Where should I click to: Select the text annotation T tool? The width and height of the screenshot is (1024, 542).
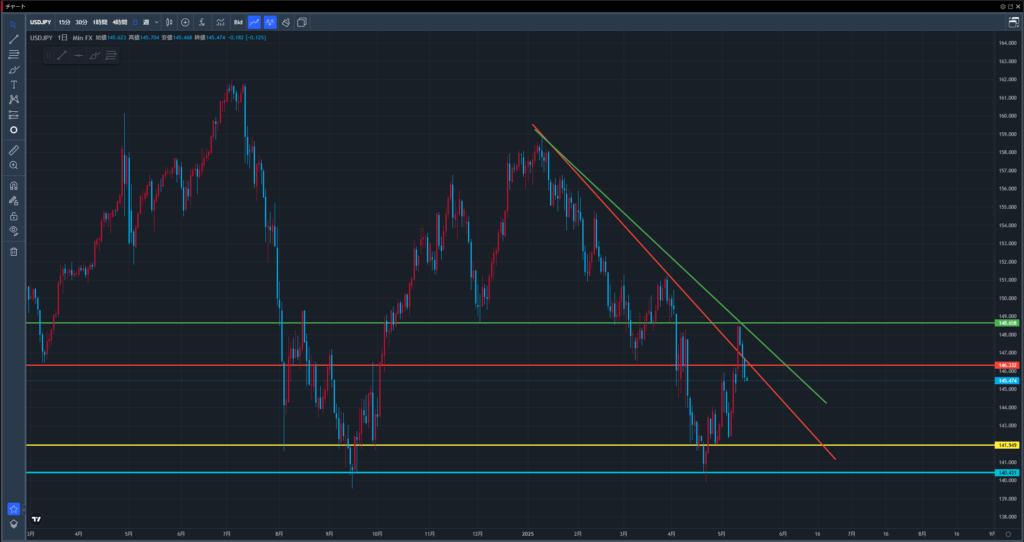pos(13,85)
